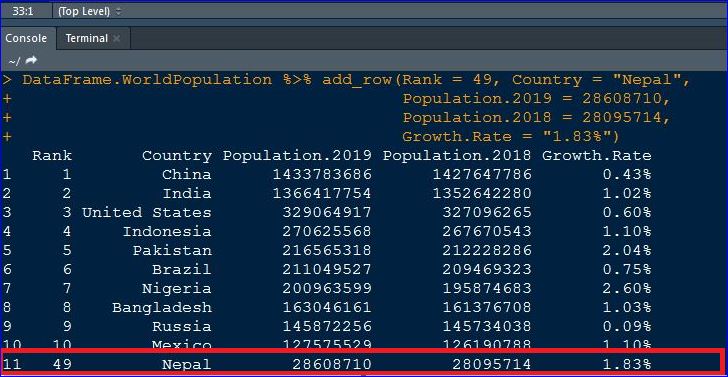
Task: Click the Indonesia country cell
Action: click(x=167, y=231)
